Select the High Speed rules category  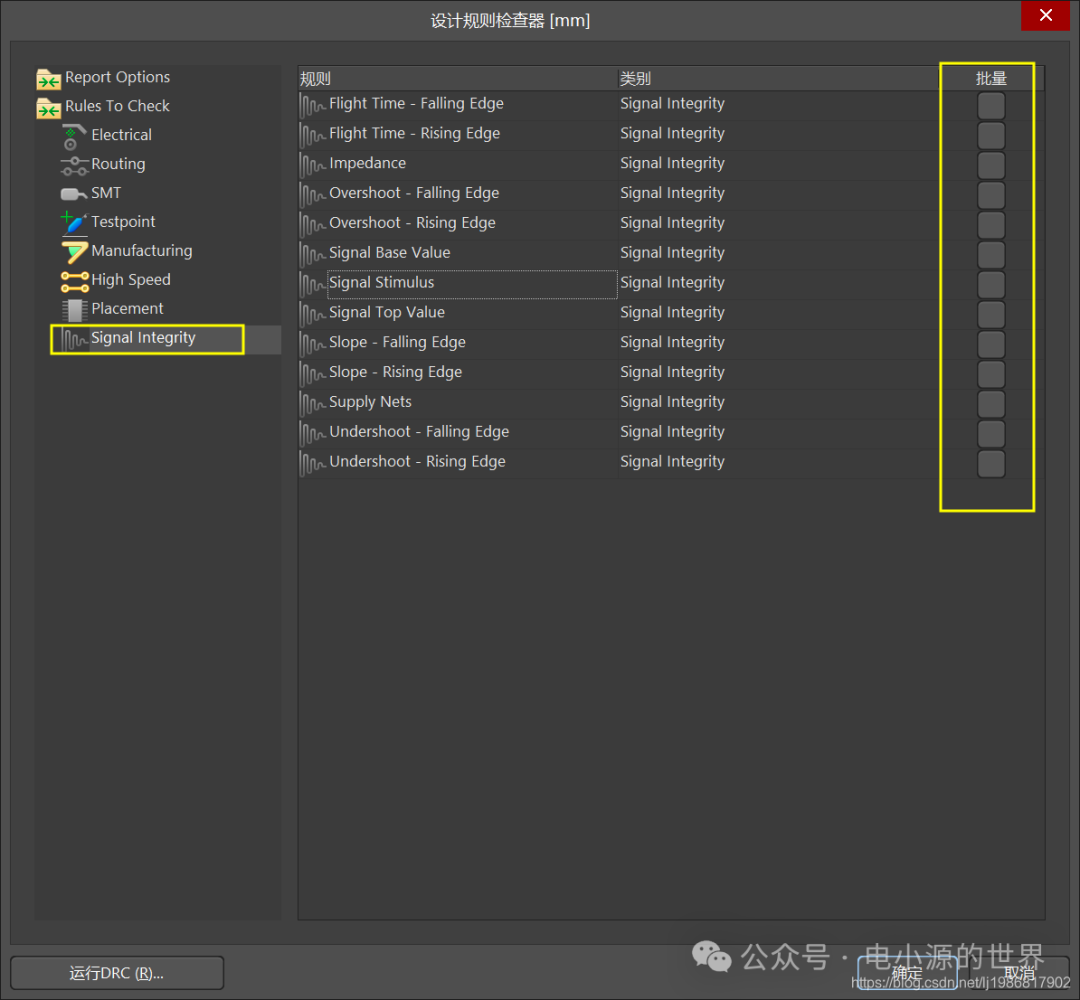tap(131, 280)
